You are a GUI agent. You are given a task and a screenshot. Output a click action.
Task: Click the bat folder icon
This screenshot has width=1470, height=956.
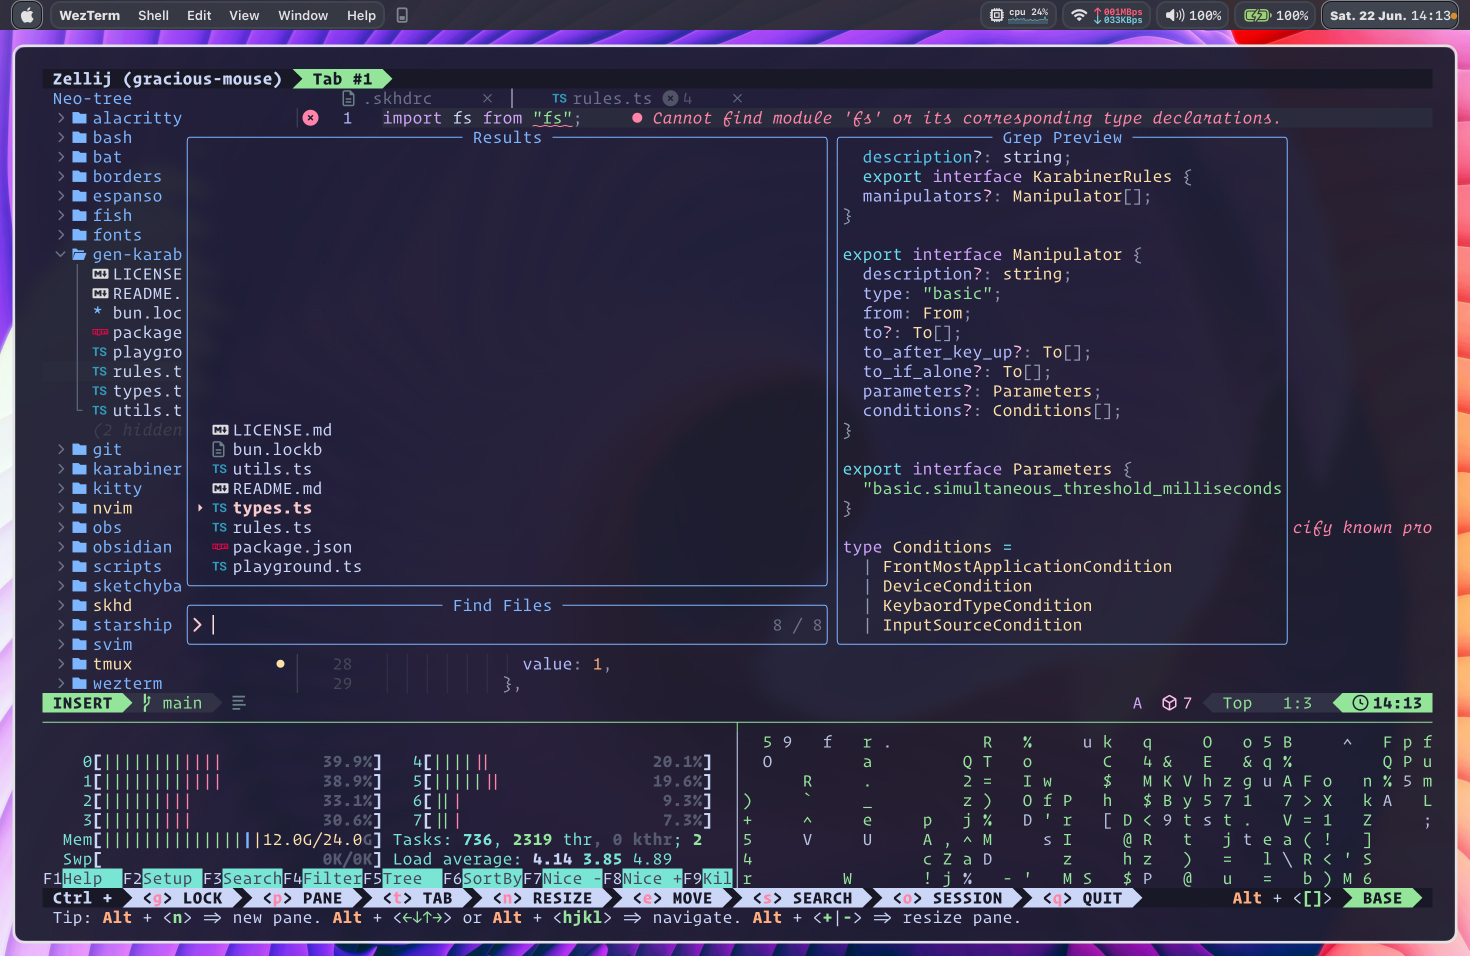click(x=80, y=157)
